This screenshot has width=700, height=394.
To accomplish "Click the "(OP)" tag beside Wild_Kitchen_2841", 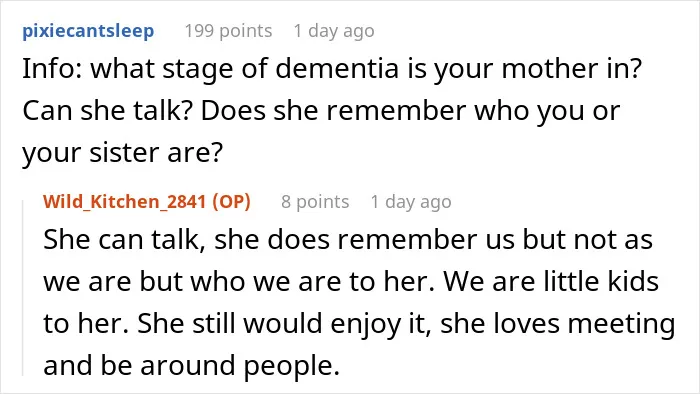I will coord(231,202).
